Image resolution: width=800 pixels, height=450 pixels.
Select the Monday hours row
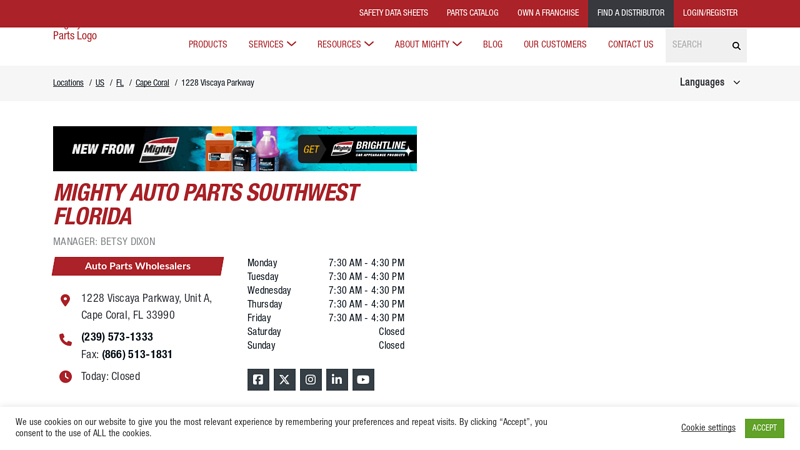(x=326, y=263)
